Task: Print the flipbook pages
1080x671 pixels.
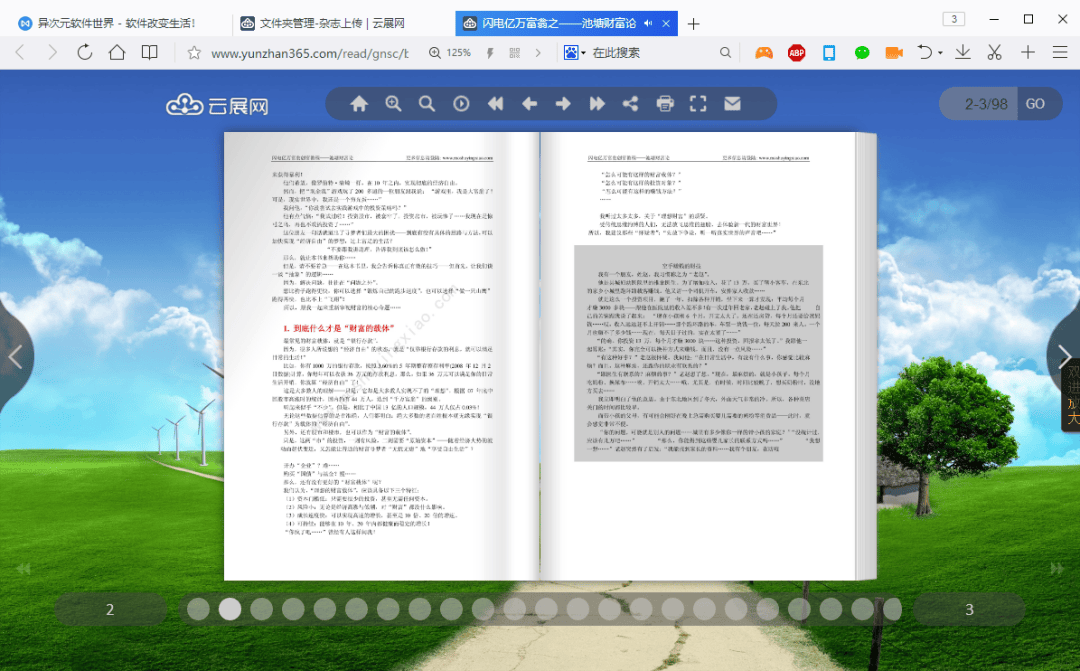Action: (665, 104)
